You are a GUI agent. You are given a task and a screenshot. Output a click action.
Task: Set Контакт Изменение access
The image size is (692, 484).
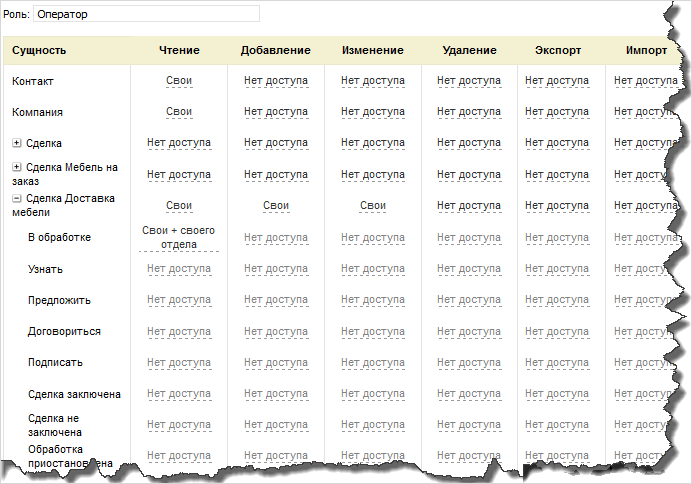point(373,81)
